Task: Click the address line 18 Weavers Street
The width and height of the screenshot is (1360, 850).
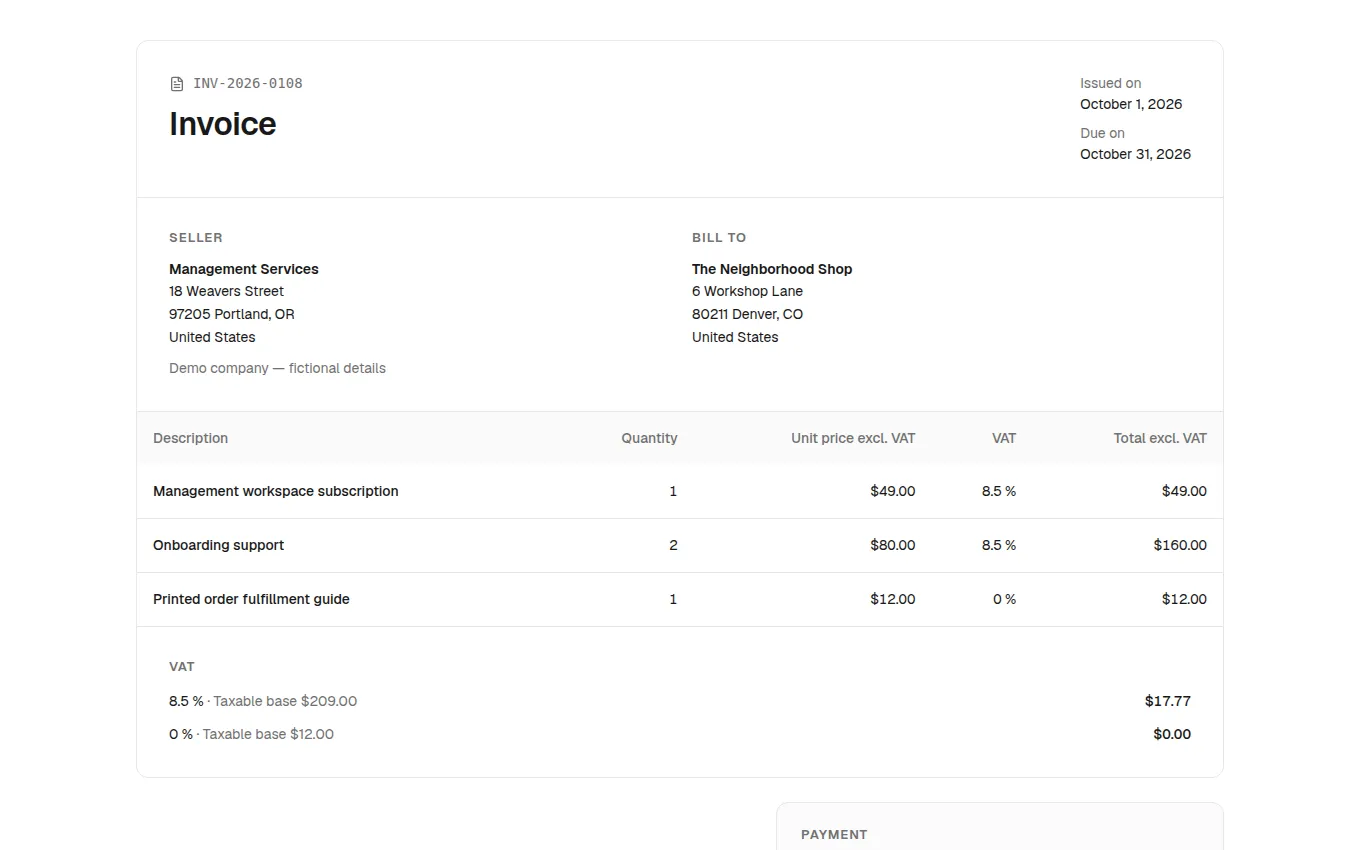Action: pos(226,291)
